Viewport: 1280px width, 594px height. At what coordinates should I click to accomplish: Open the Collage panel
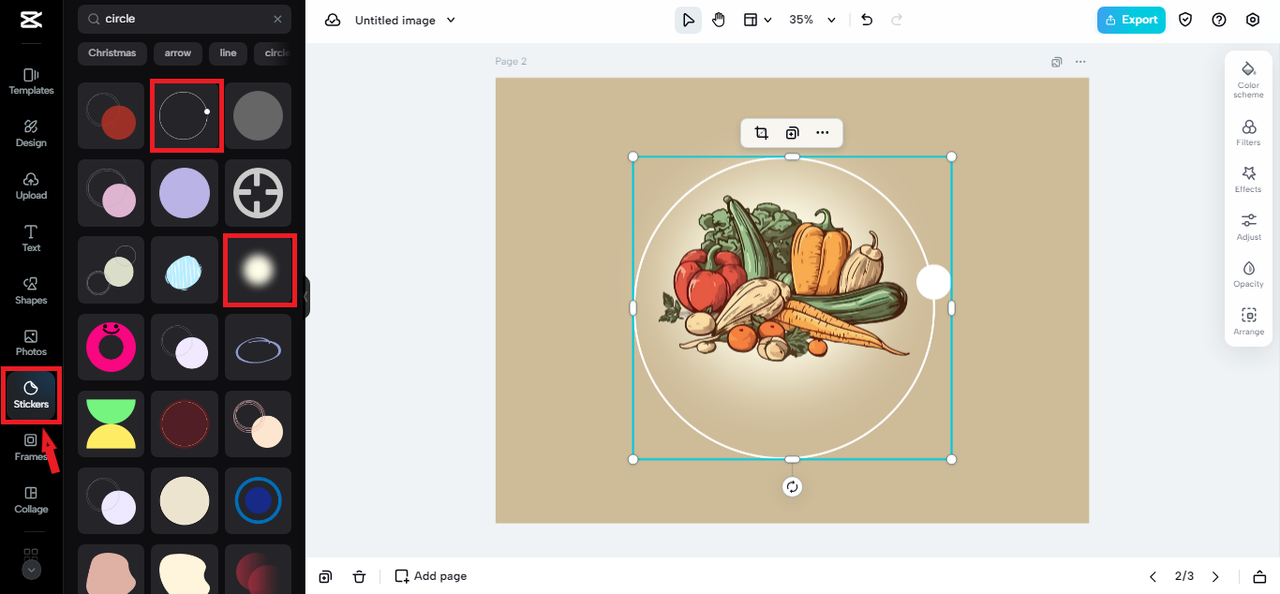[x=31, y=500]
